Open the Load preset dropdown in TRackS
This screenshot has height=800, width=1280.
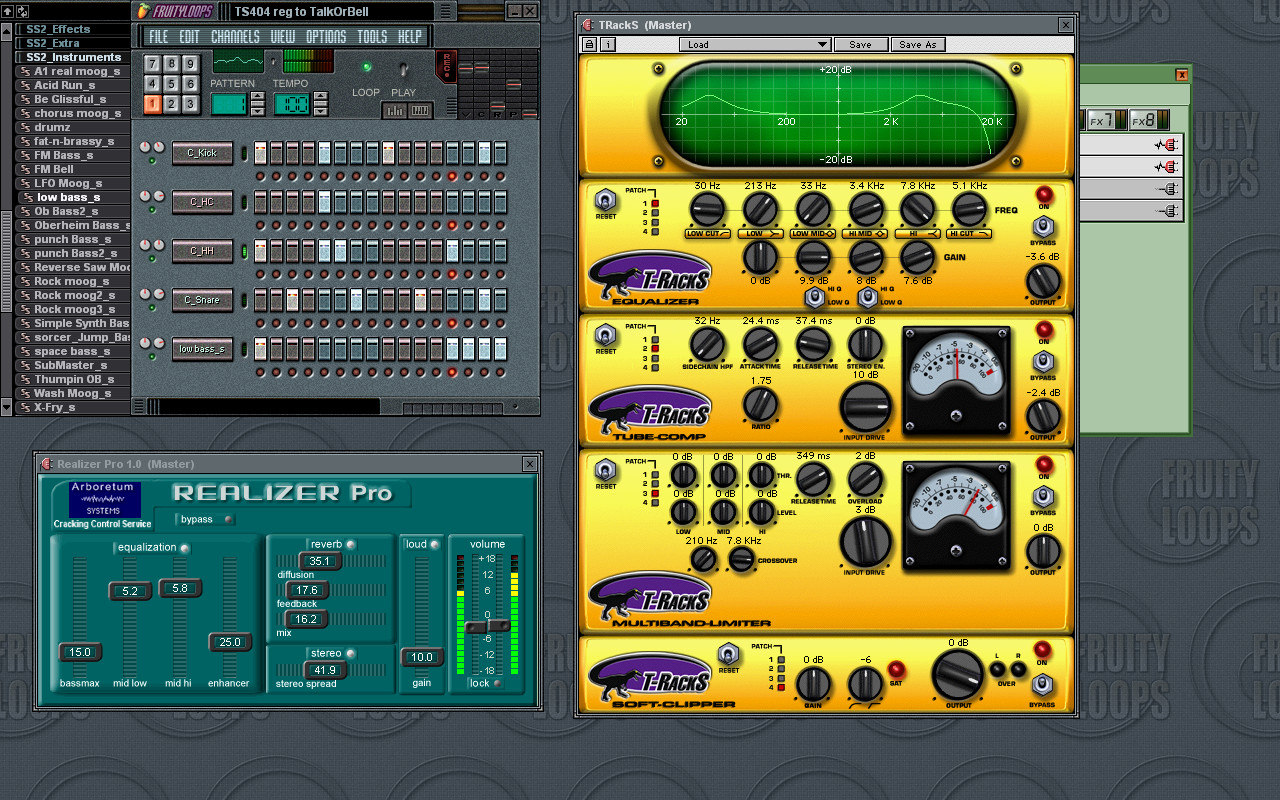(x=755, y=44)
